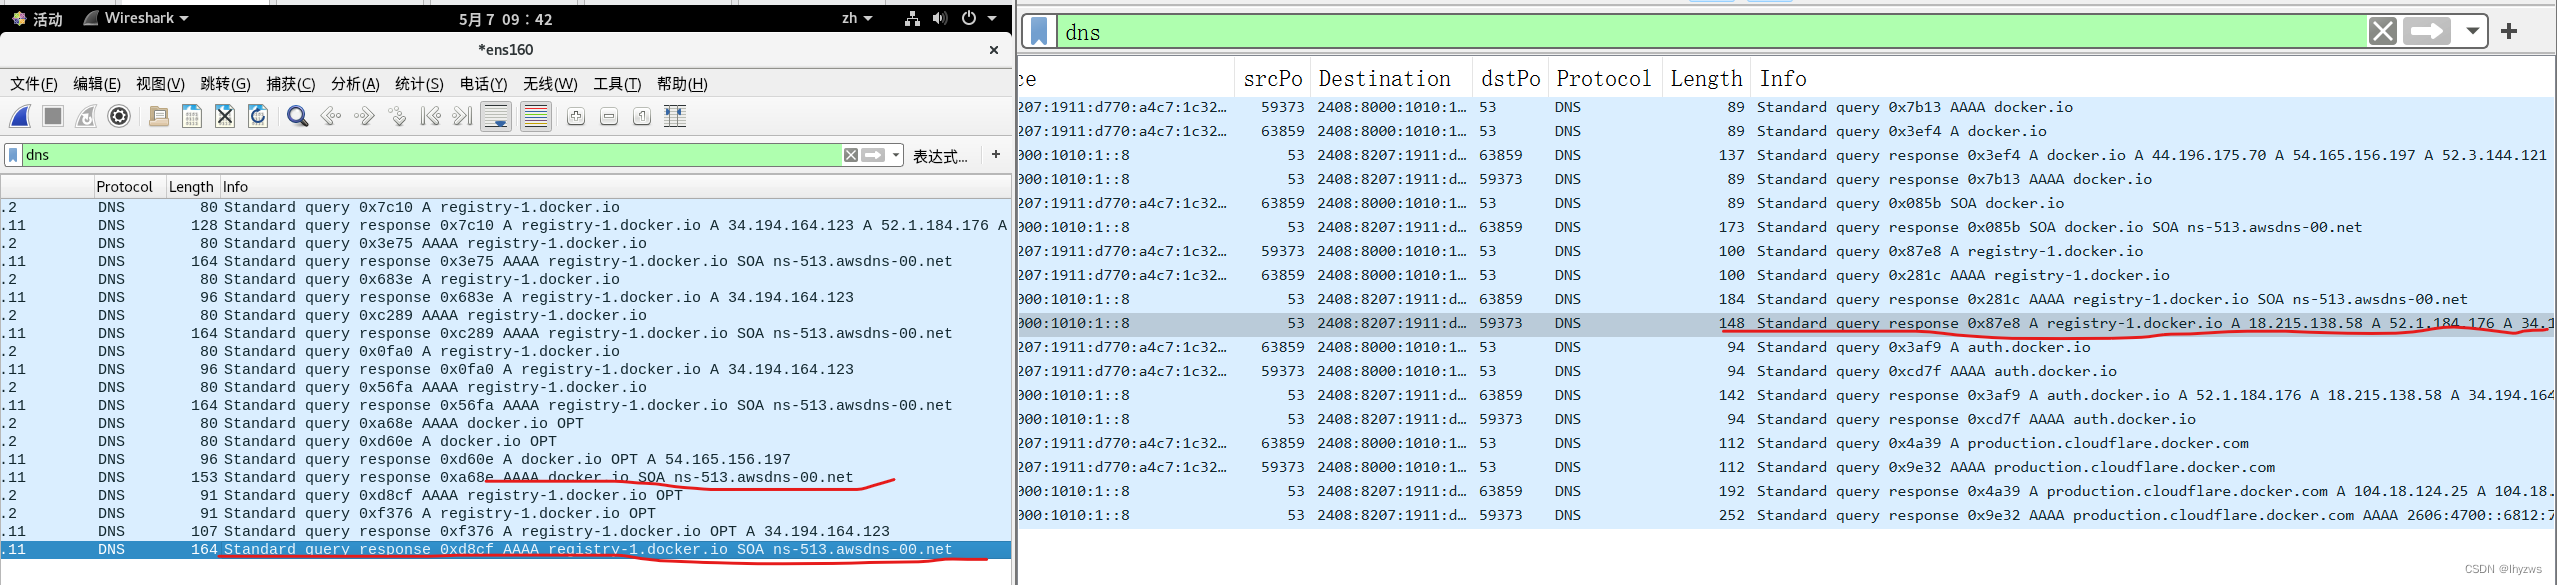Close the capture file using the X document icon
Image resolution: width=2557 pixels, height=585 pixels.
click(225, 117)
